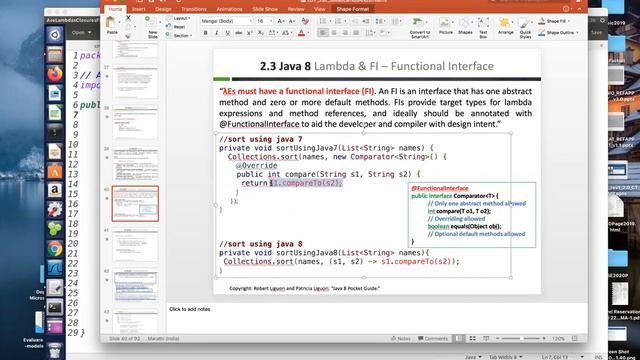Switch to the Transitions tab

193,9
